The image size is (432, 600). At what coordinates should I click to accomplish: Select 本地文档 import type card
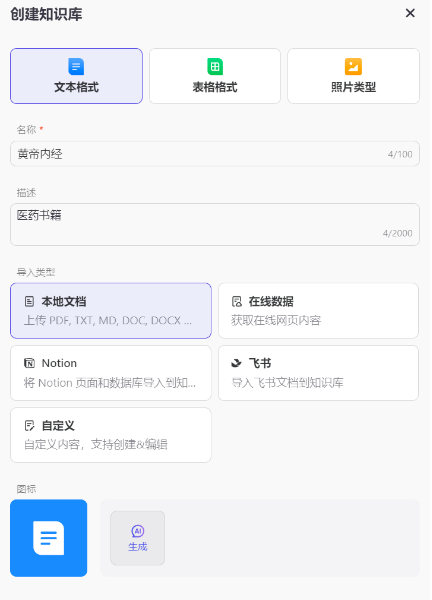111,311
